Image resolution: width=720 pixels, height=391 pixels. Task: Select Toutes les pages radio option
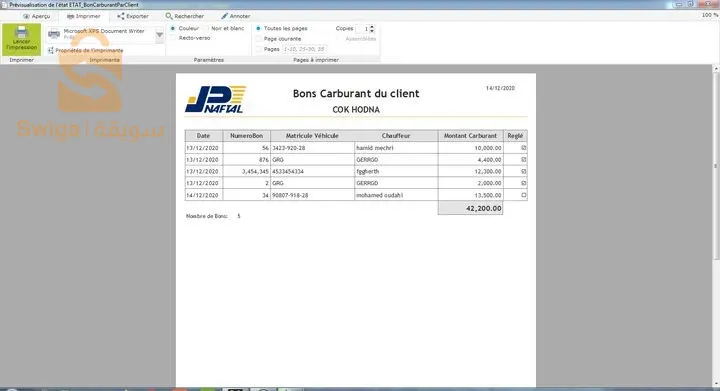pos(259,28)
